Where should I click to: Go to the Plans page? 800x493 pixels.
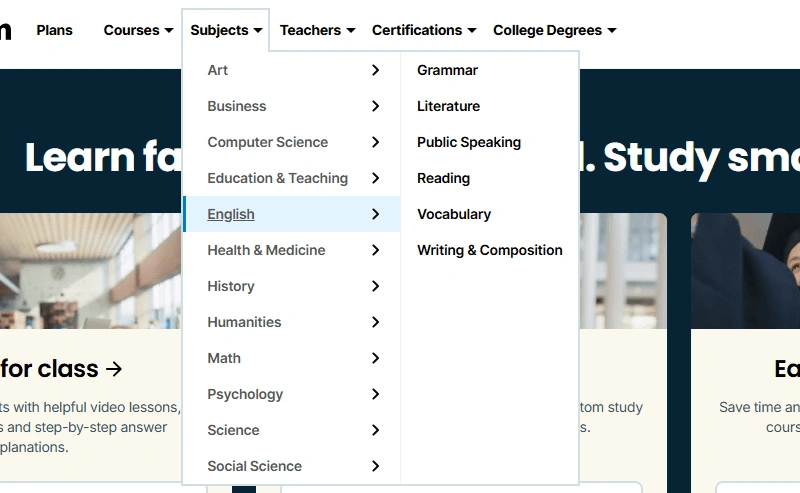point(54,30)
